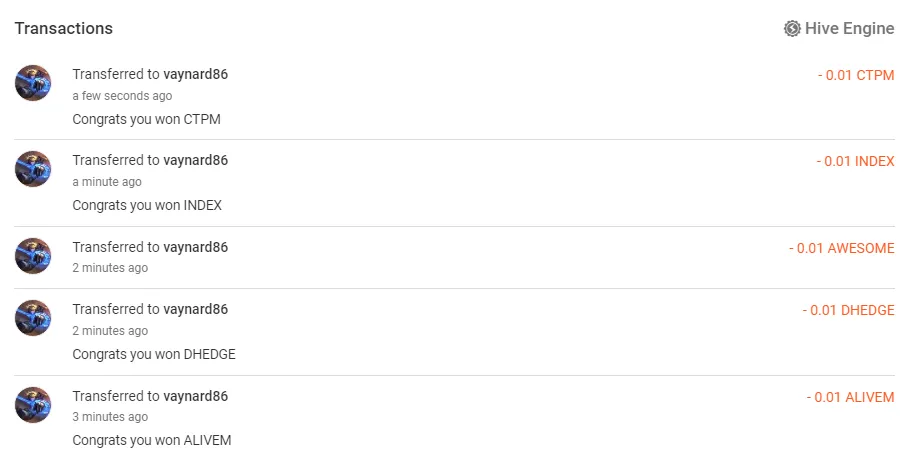This screenshot has height=460, width=912.
Task: Click the -0.01 ALIVEM amount
Action: (850, 397)
